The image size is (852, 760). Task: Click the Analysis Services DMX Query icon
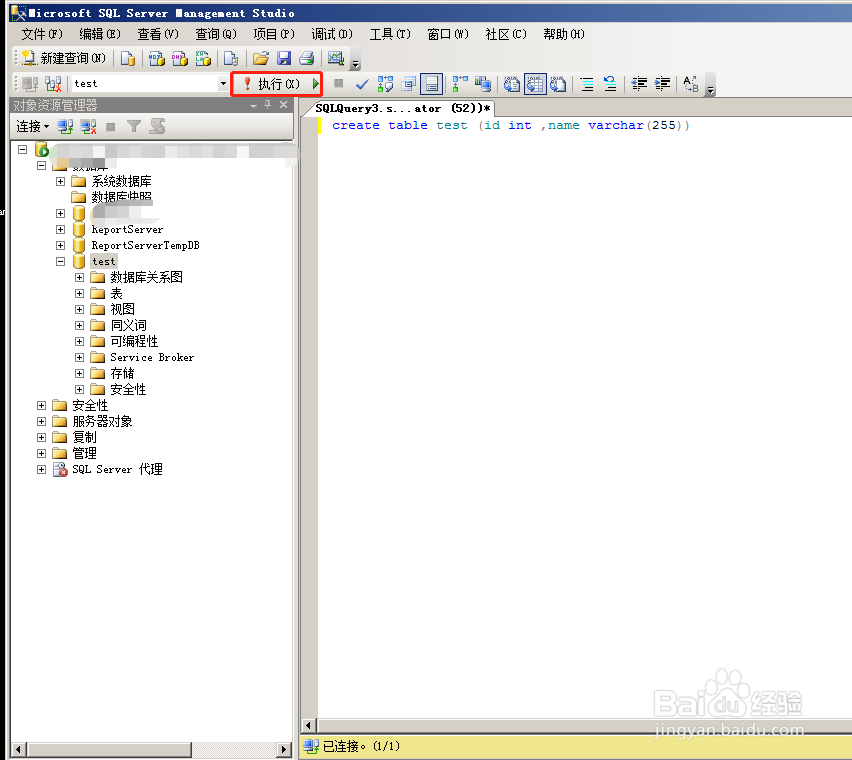[x=180, y=58]
